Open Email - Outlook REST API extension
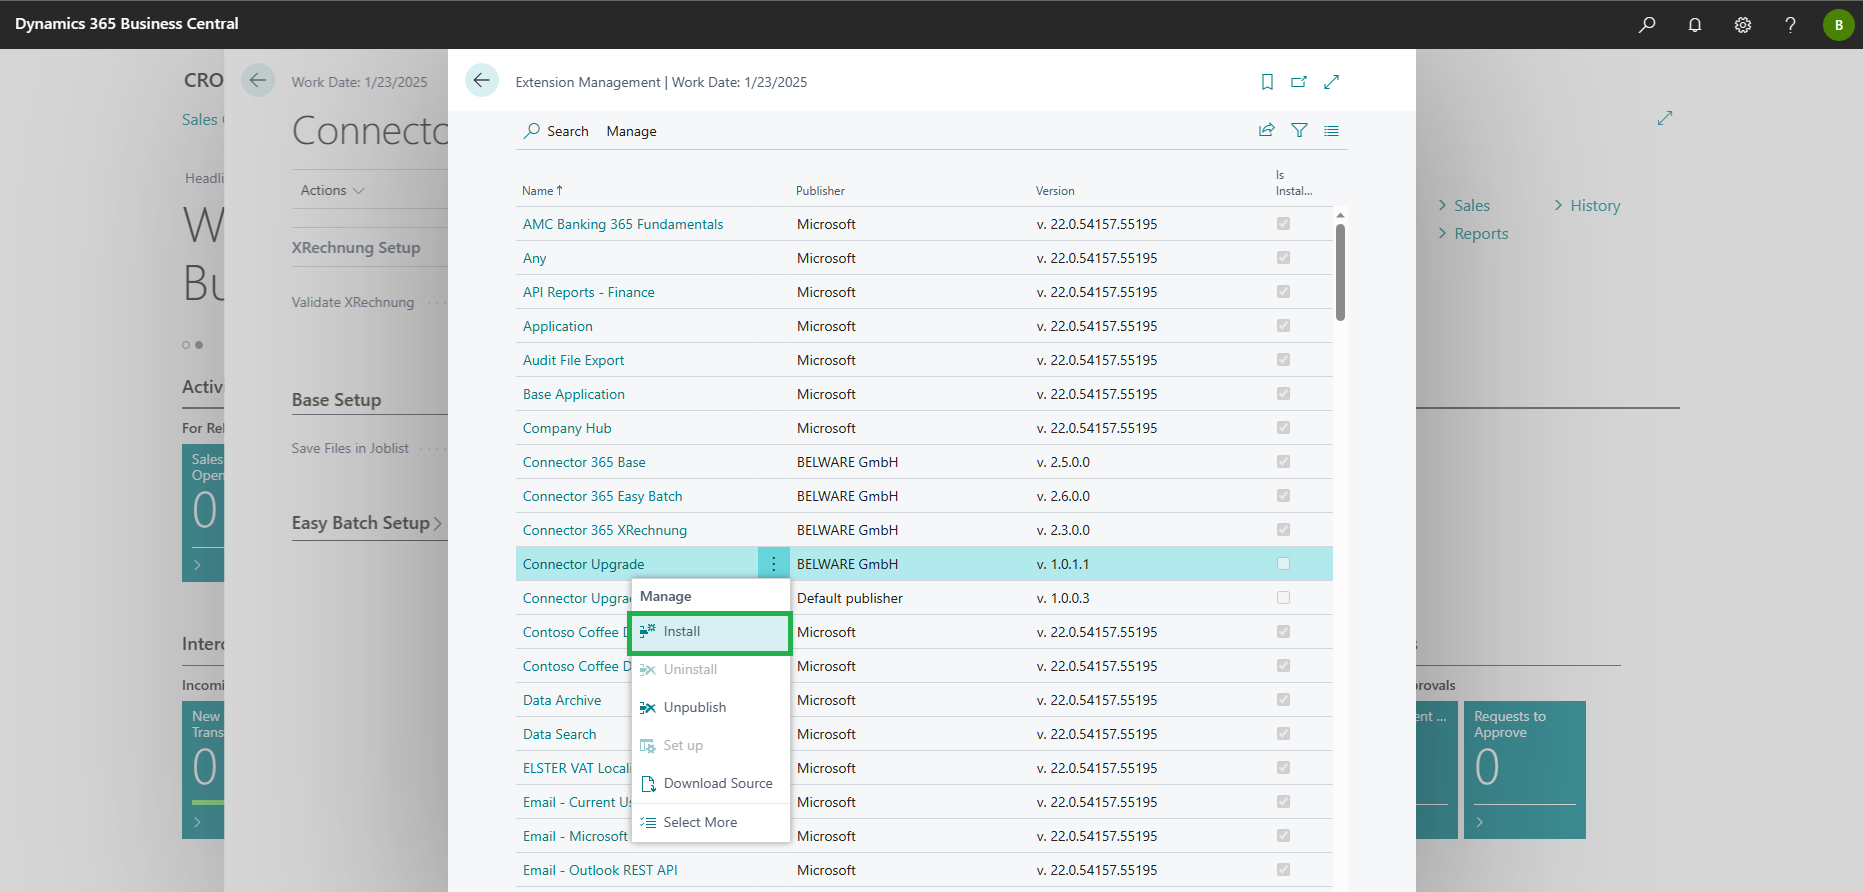This screenshot has height=892, width=1863. click(600, 871)
